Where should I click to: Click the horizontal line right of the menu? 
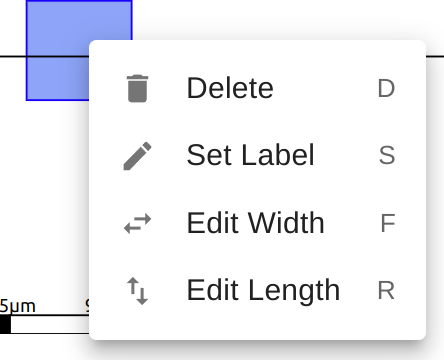click(x=435, y=56)
